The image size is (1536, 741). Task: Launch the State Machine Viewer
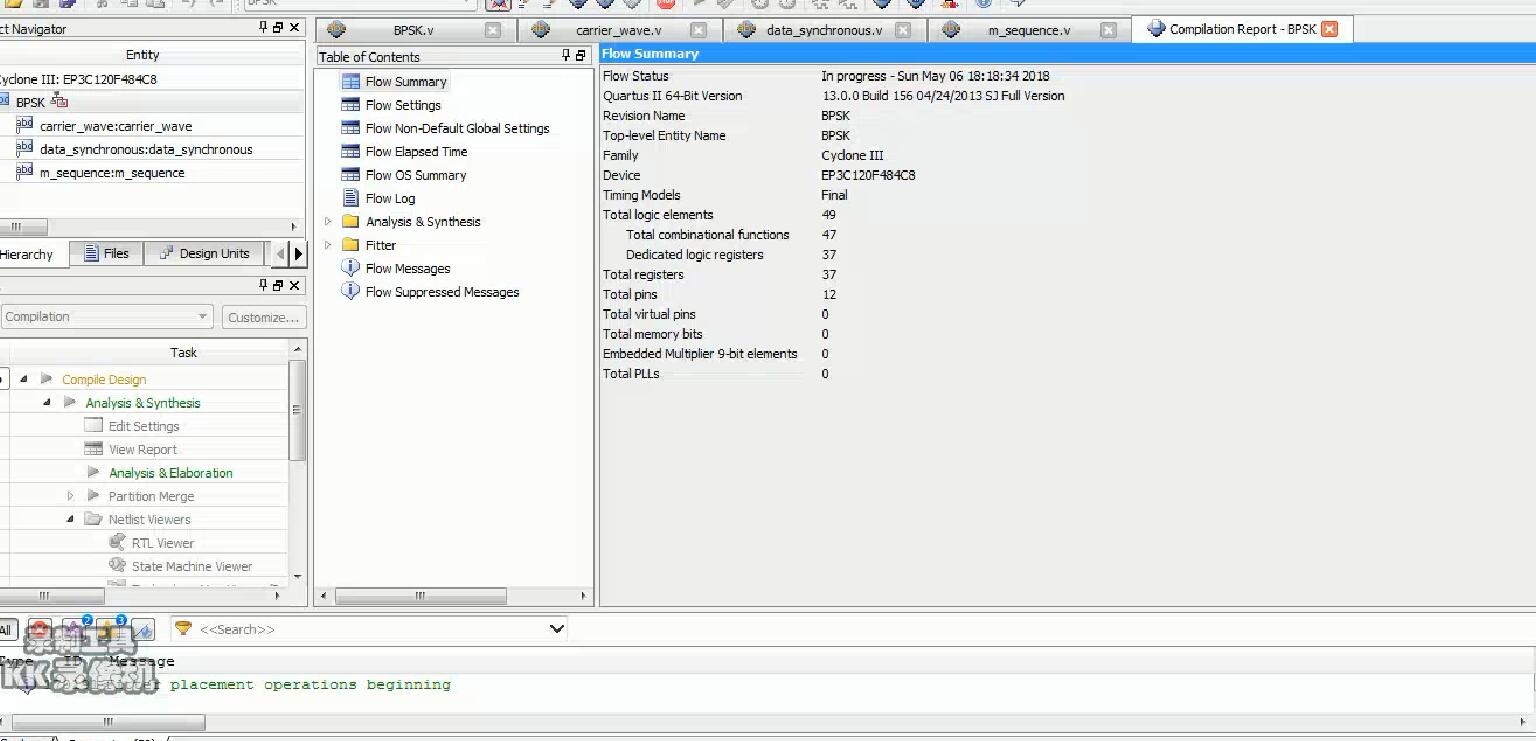point(191,566)
